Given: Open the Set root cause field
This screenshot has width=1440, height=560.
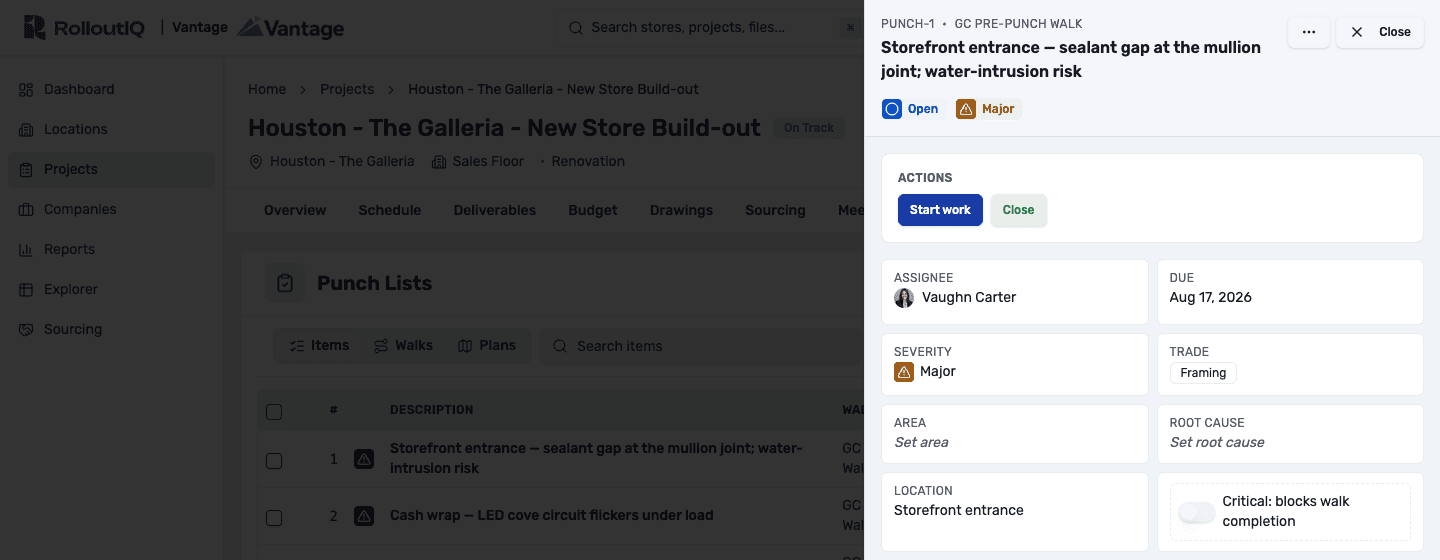Looking at the screenshot, I should point(1290,434).
